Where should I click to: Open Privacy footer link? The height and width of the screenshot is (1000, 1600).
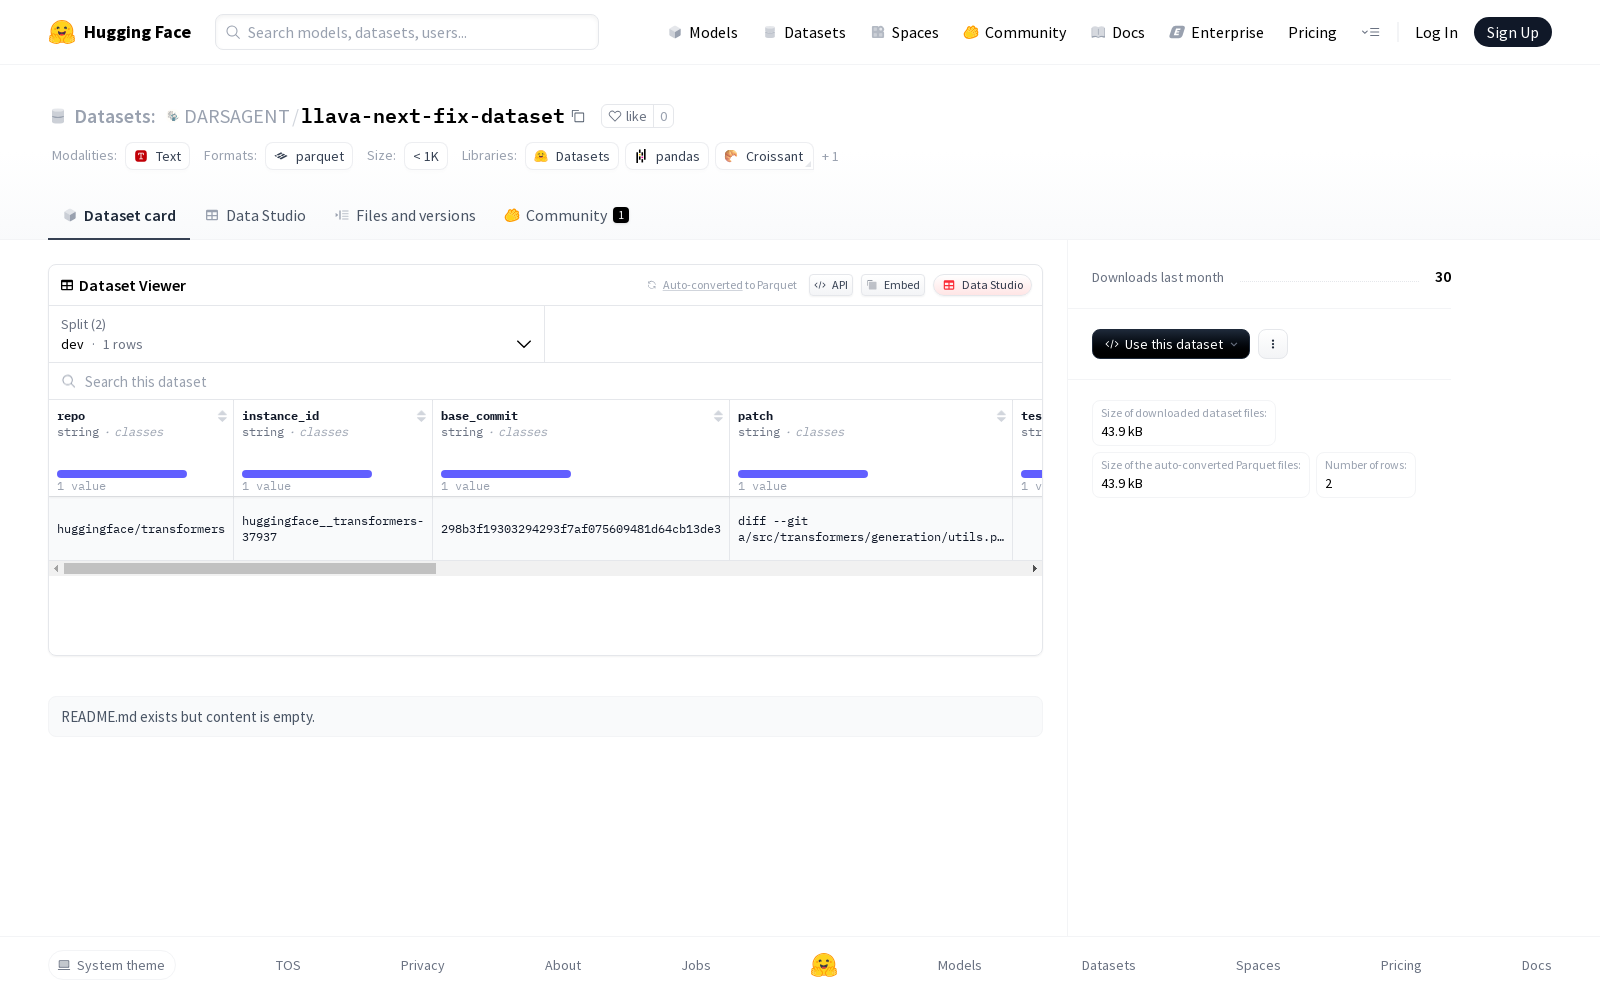click(422, 965)
